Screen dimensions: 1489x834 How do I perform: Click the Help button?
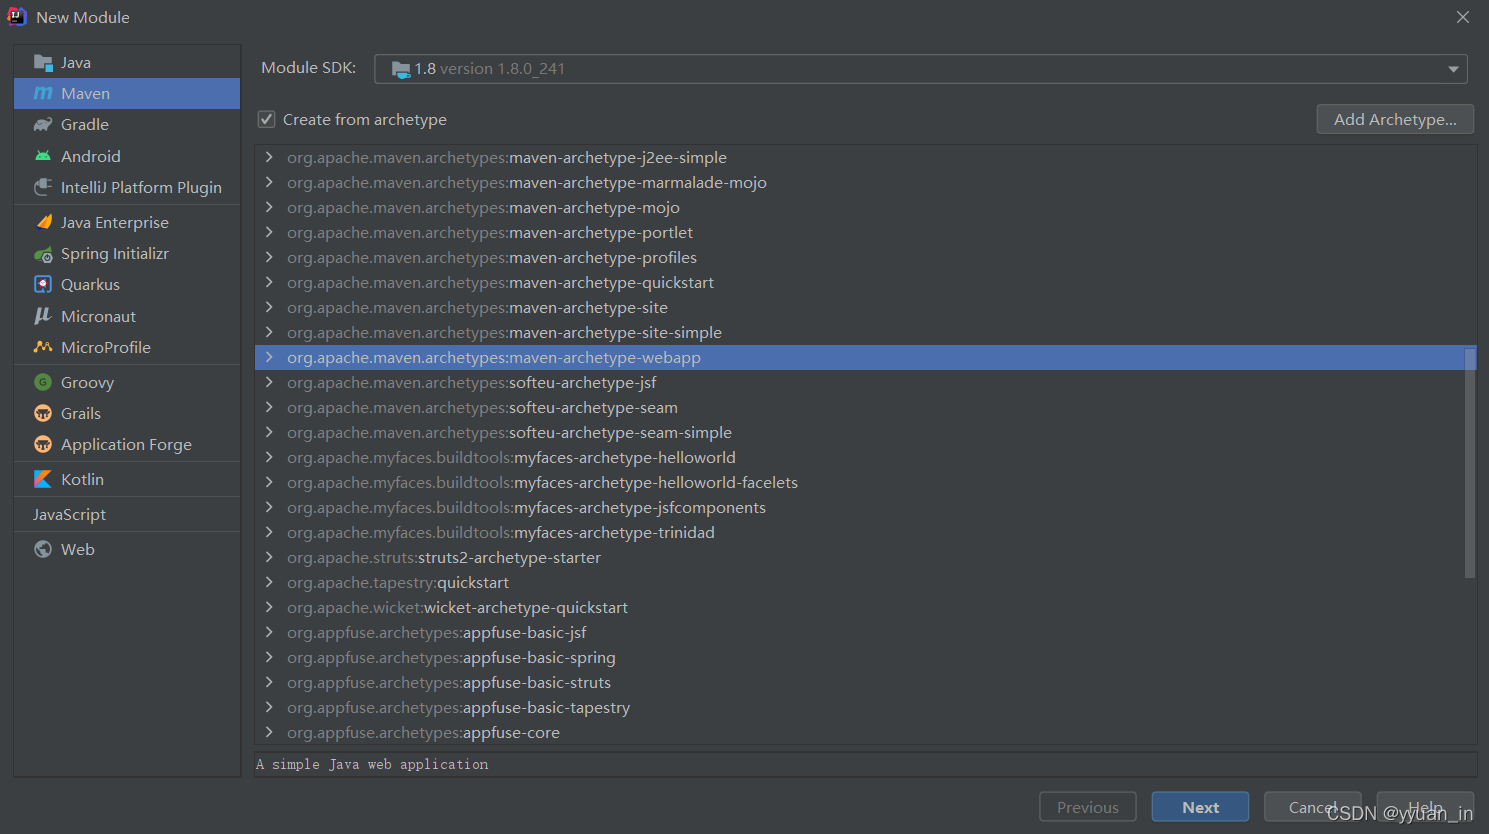tap(1425, 807)
